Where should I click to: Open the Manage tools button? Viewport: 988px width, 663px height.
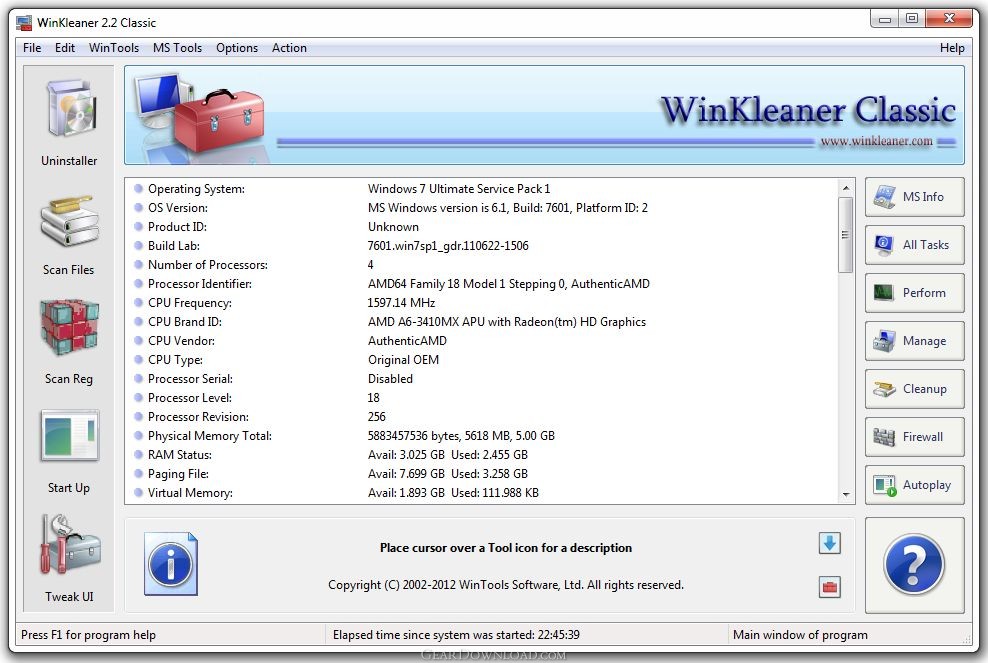tap(914, 341)
